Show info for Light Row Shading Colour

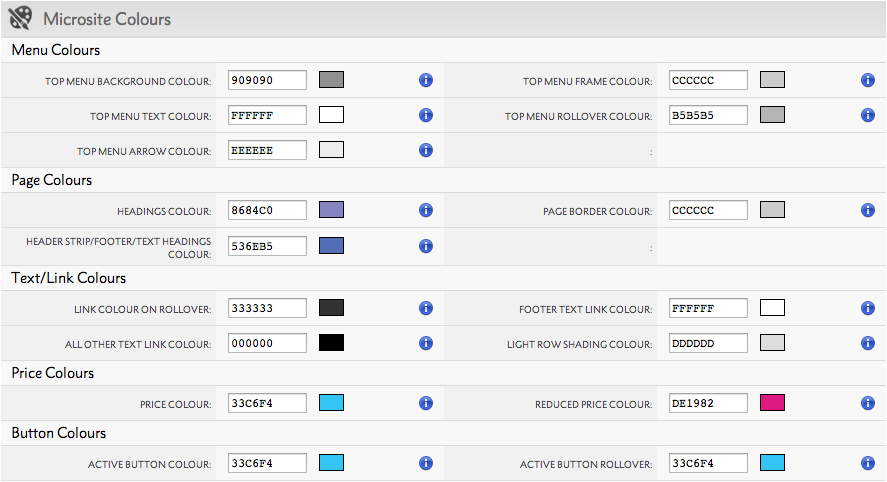pyautogui.click(x=867, y=343)
